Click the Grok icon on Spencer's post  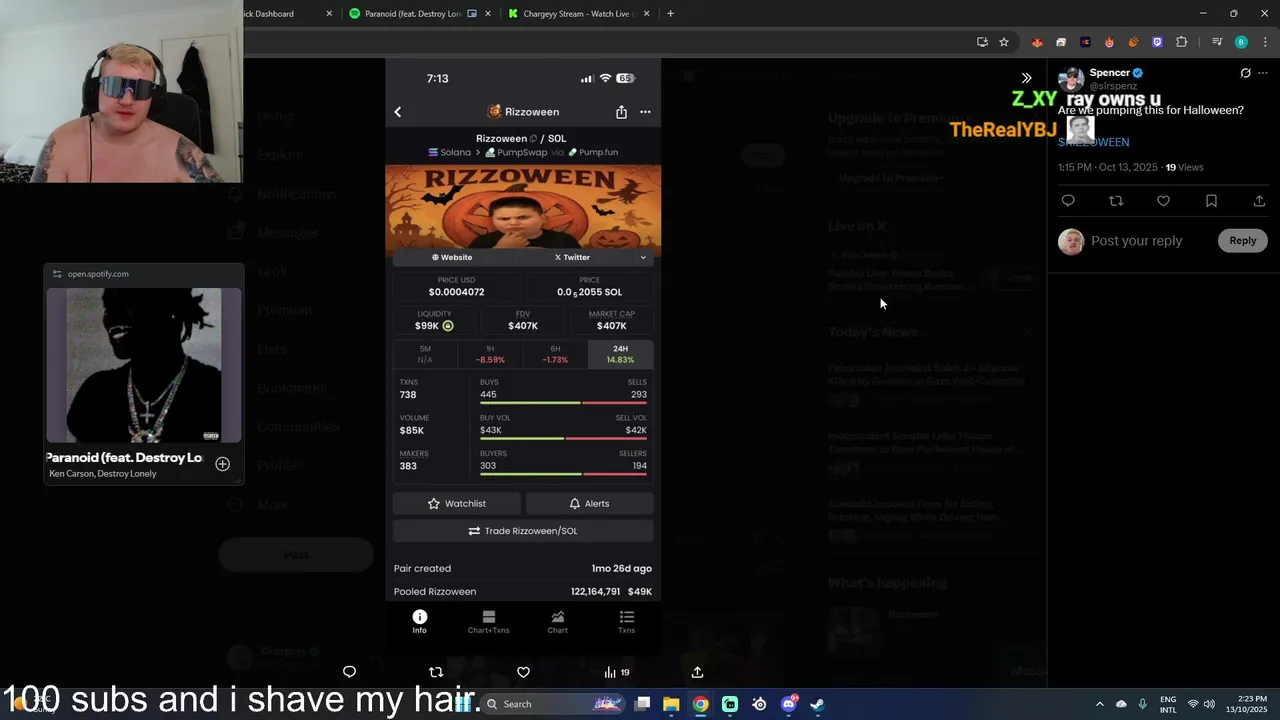1245,73
